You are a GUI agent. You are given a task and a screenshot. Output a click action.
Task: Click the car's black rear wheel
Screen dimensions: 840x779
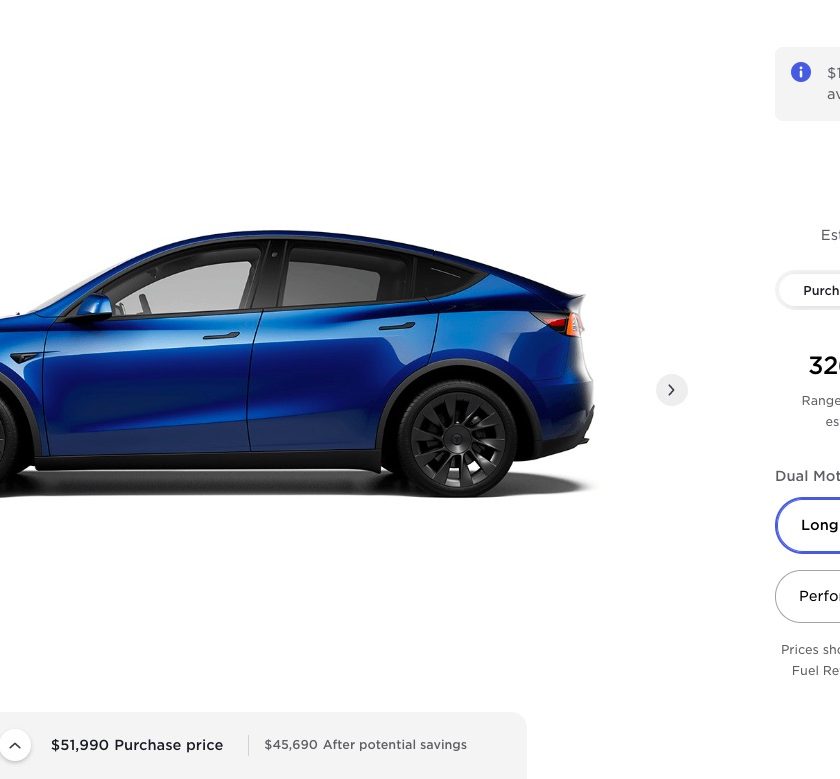tap(457, 439)
